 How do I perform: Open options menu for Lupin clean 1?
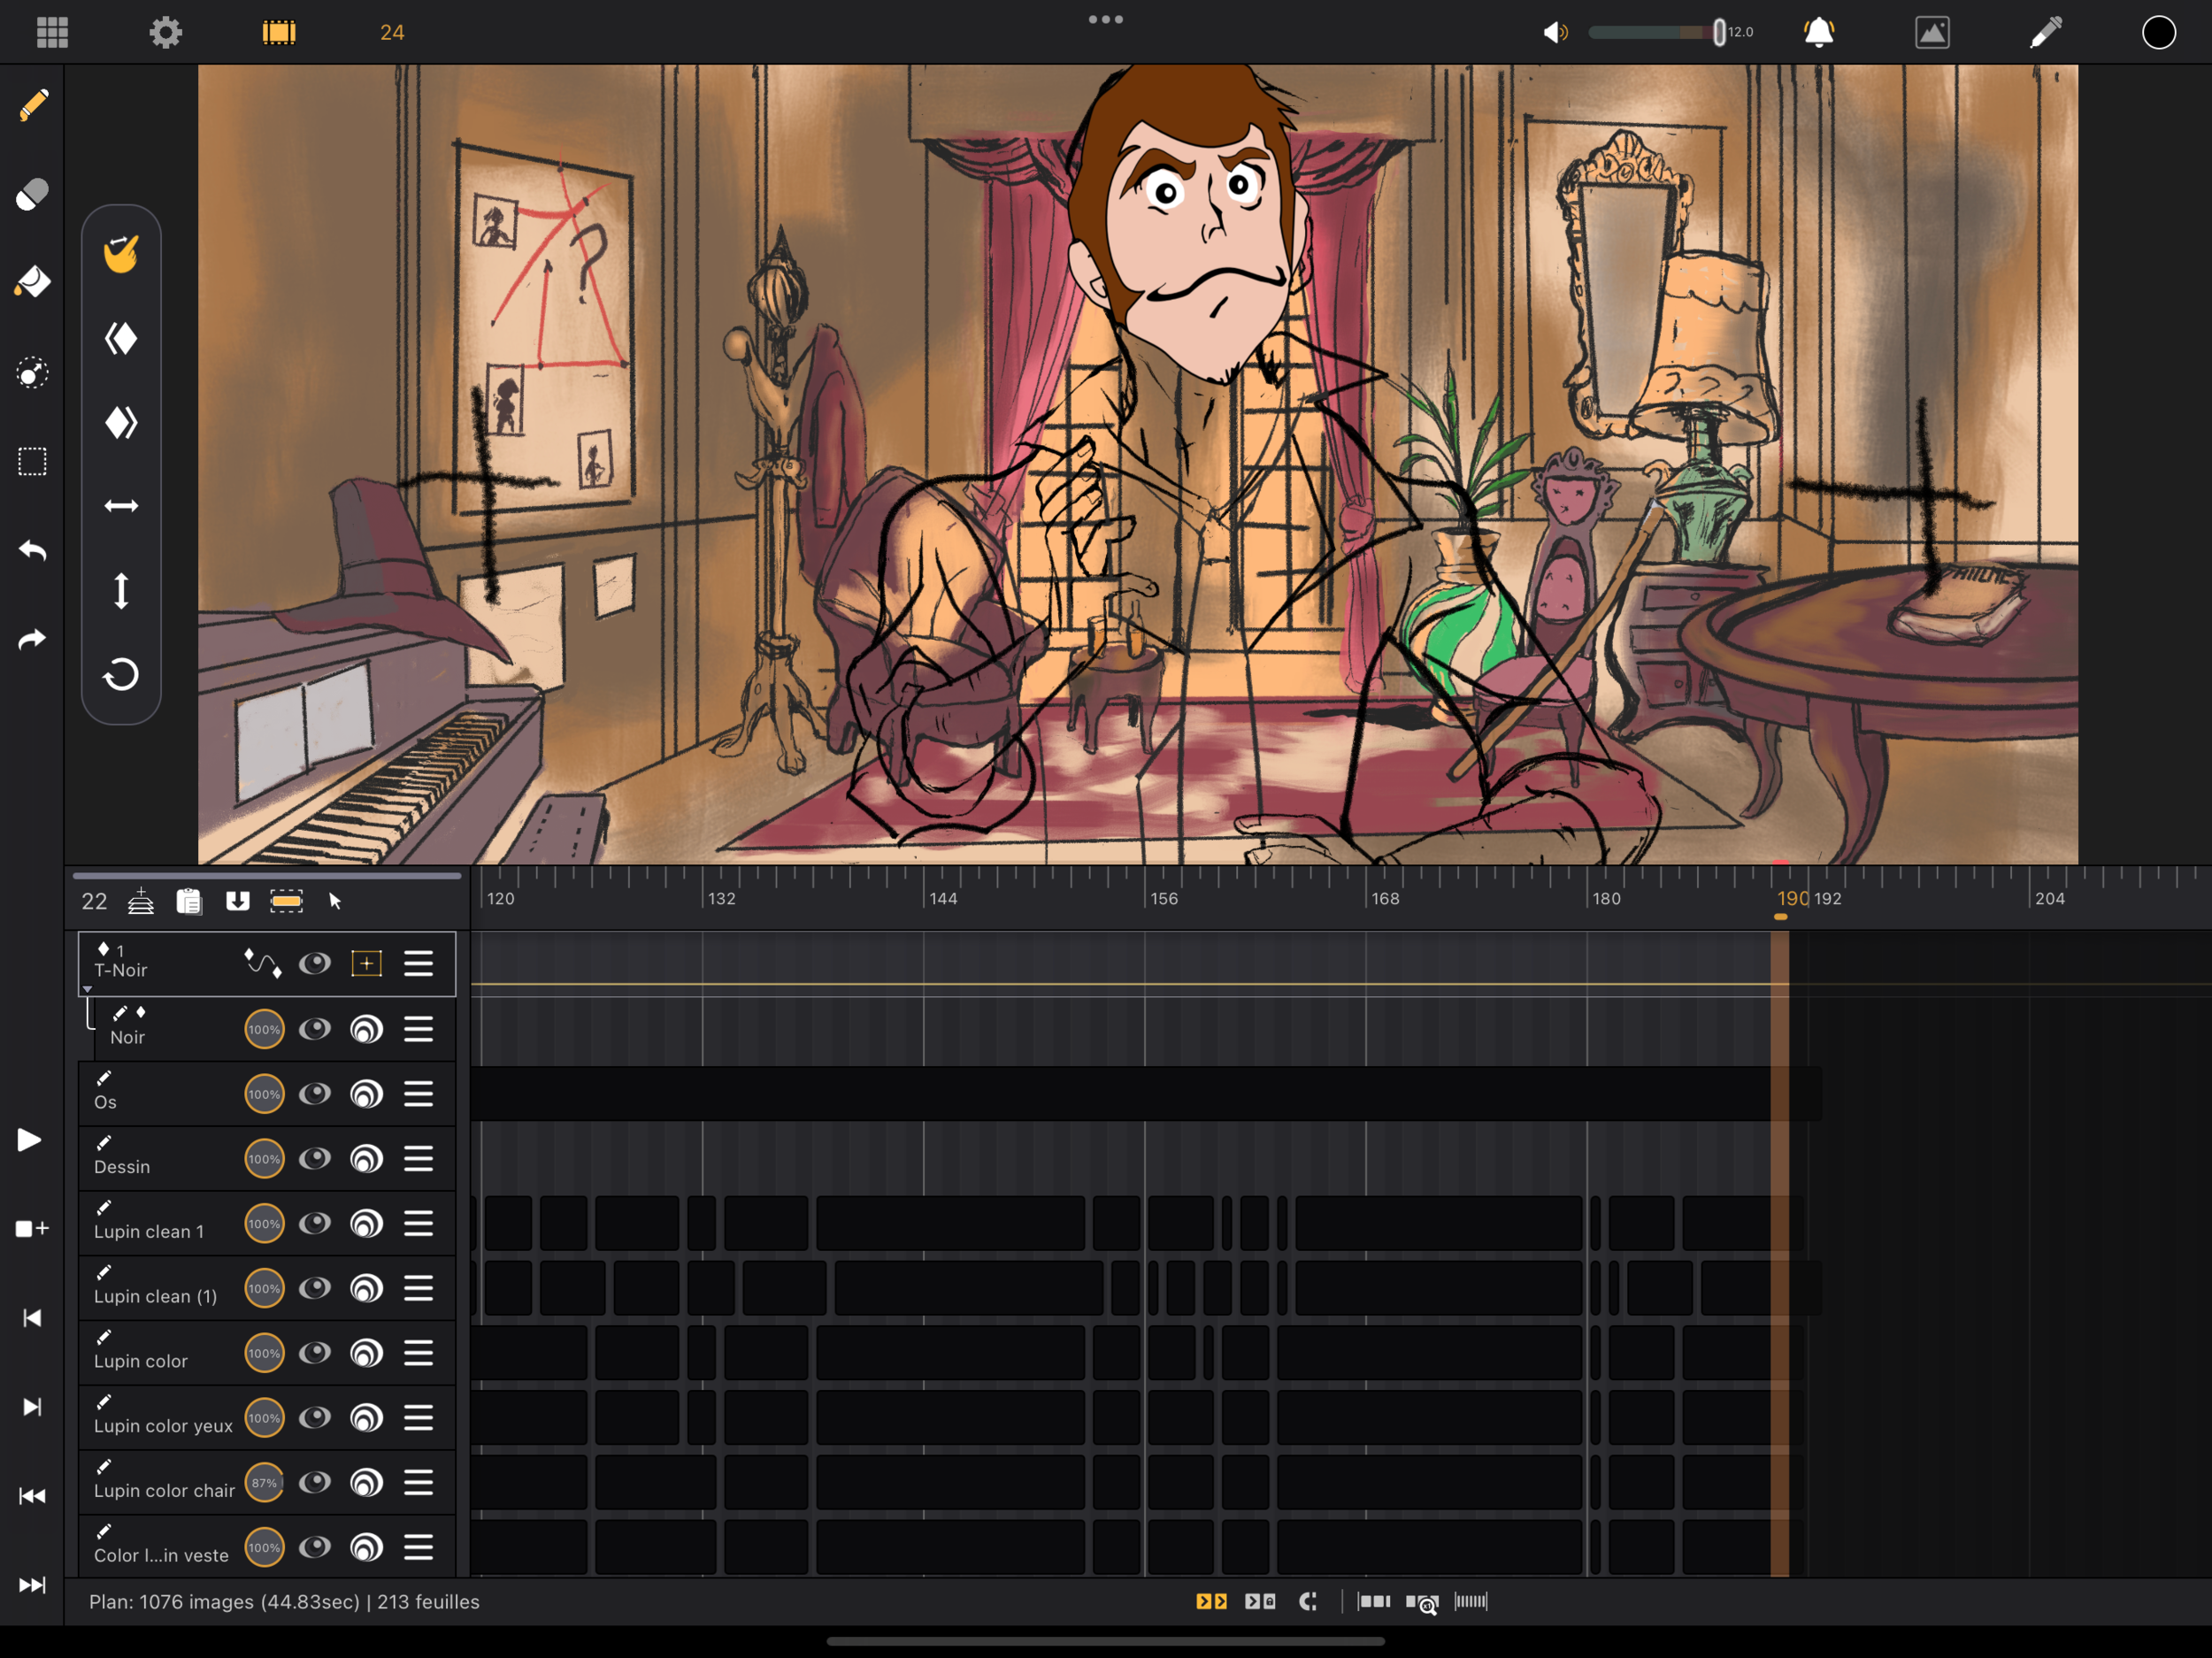click(419, 1223)
